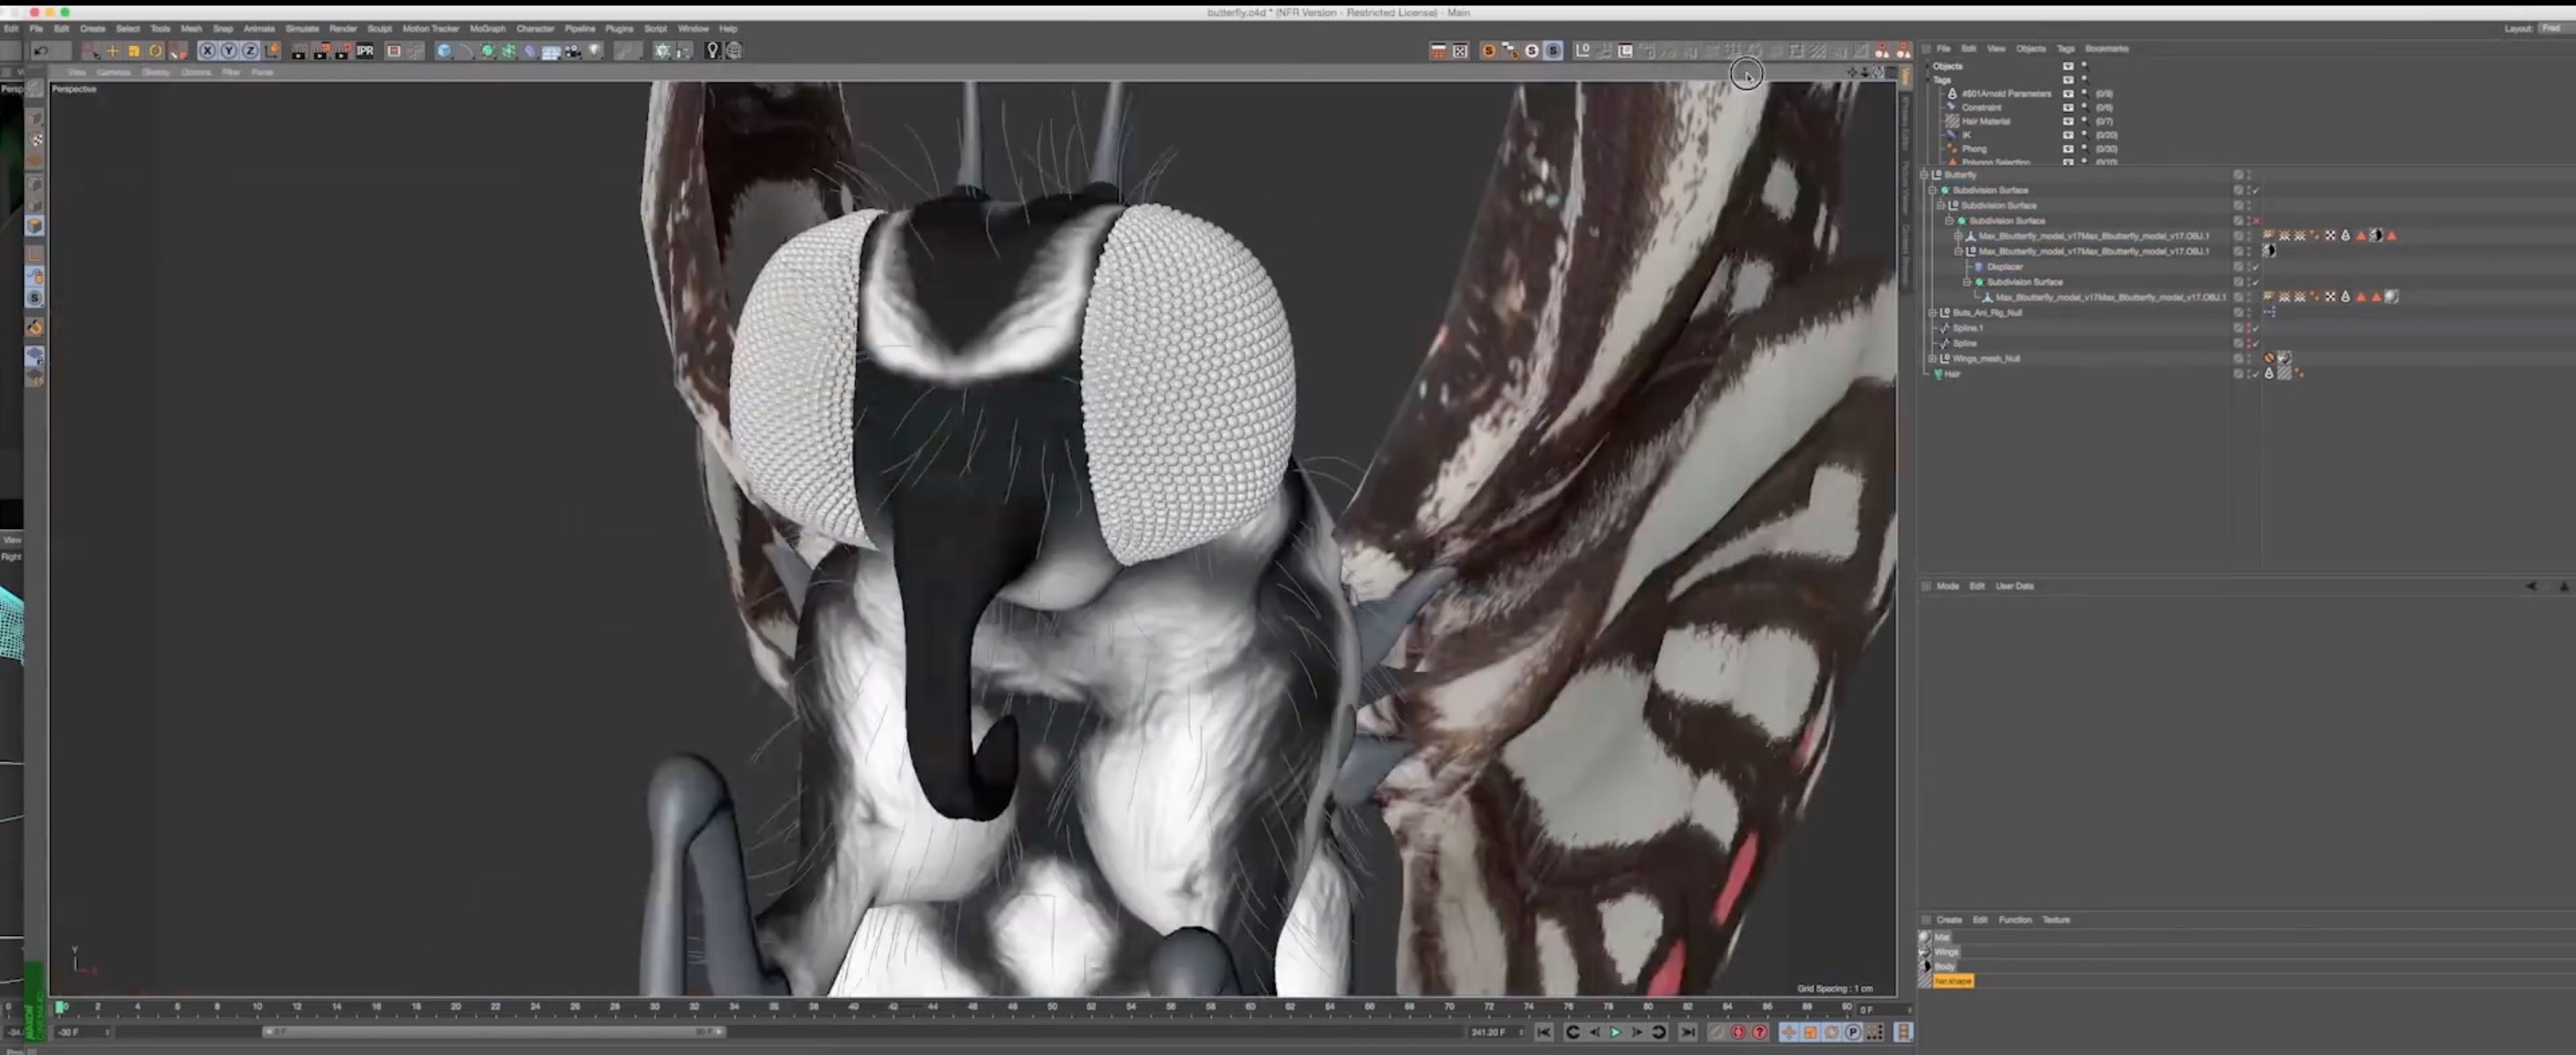Toggle the highlighted Solo off S icon

[1553, 51]
